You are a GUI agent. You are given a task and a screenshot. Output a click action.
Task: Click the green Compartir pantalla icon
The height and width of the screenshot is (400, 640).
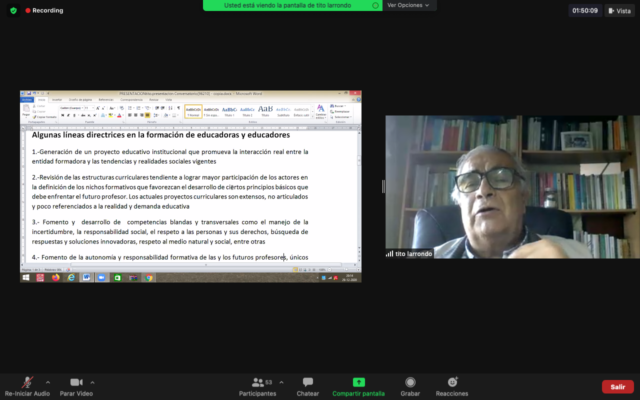(359, 382)
